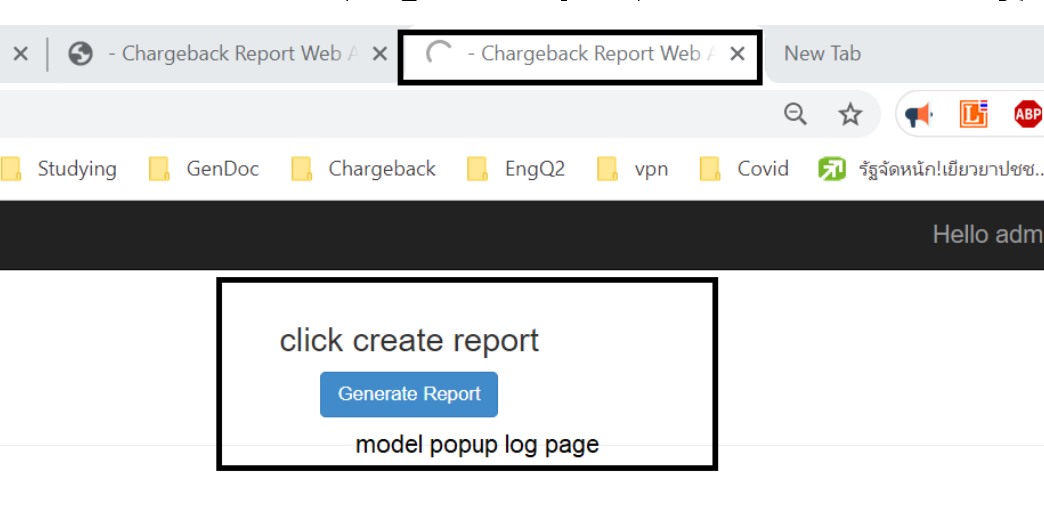The image size is (1044, 529).
Task: Open the EngQ2 bookmarks folder
Action: pos(516,169)
